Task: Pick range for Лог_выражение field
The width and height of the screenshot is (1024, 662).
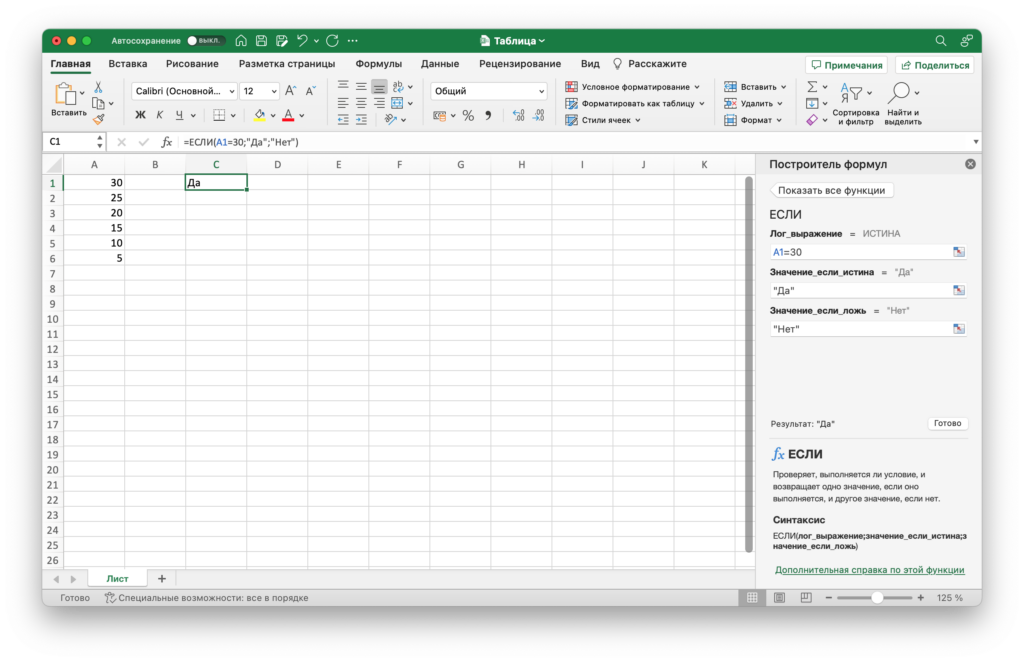Action: tap(959, 252)
